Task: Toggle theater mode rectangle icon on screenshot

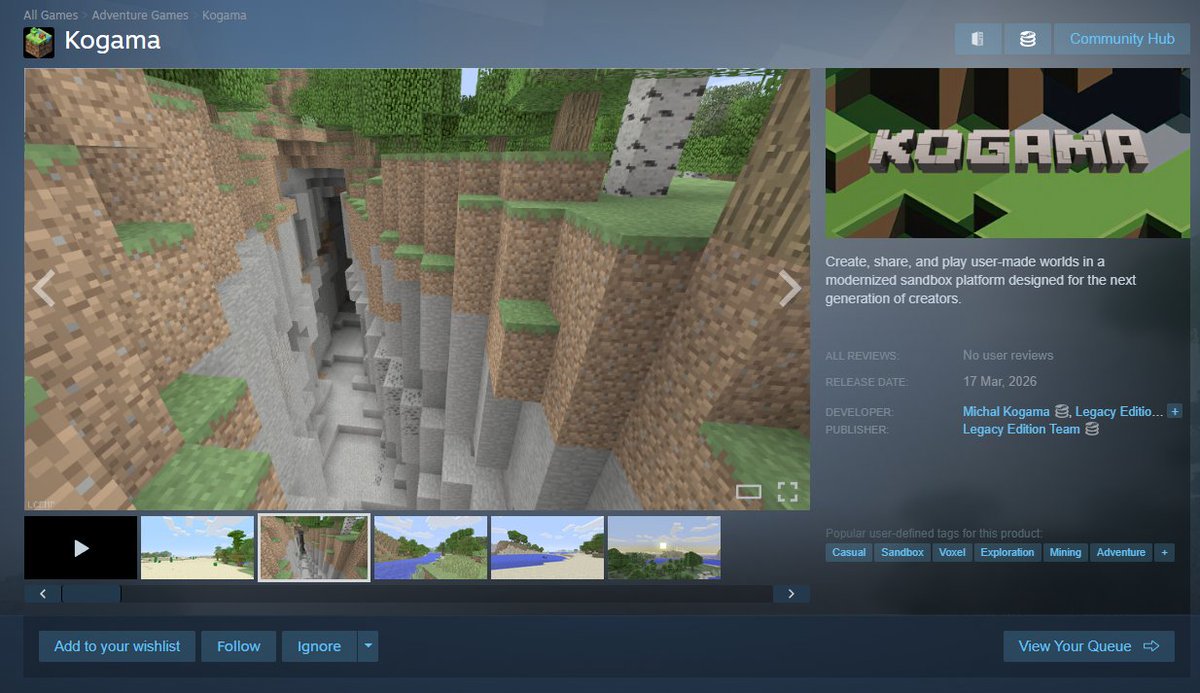Action: coord(749,491)
